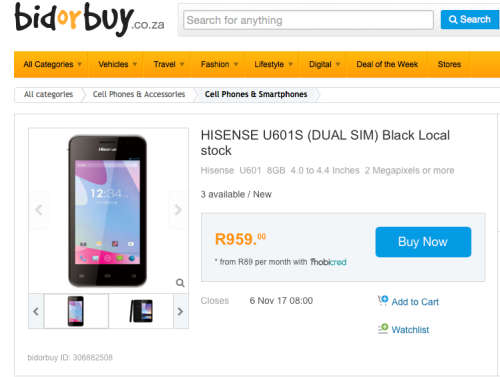Expand the Lifestyle menu arrow
The height and width of the screenshot is (377, 500).
point(291,64)
